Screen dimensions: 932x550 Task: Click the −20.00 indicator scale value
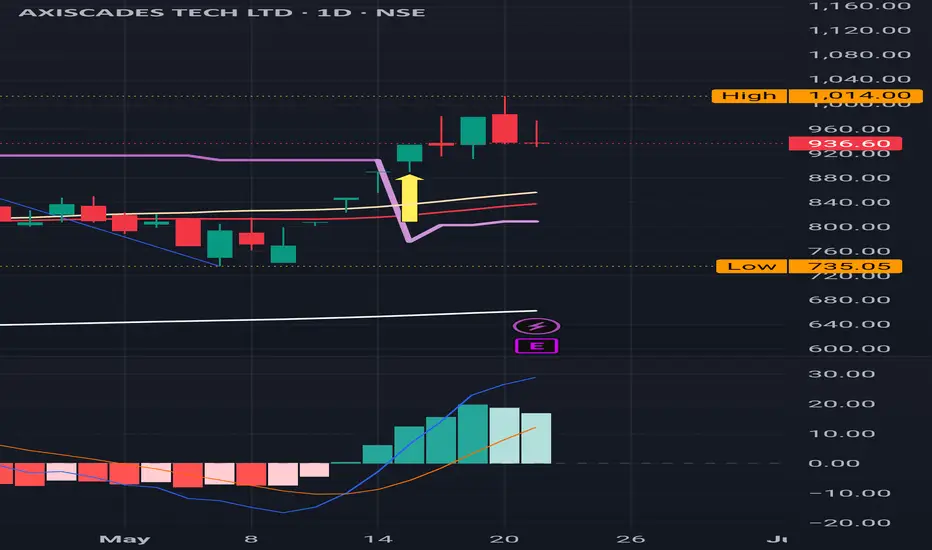tap(849, 523)
